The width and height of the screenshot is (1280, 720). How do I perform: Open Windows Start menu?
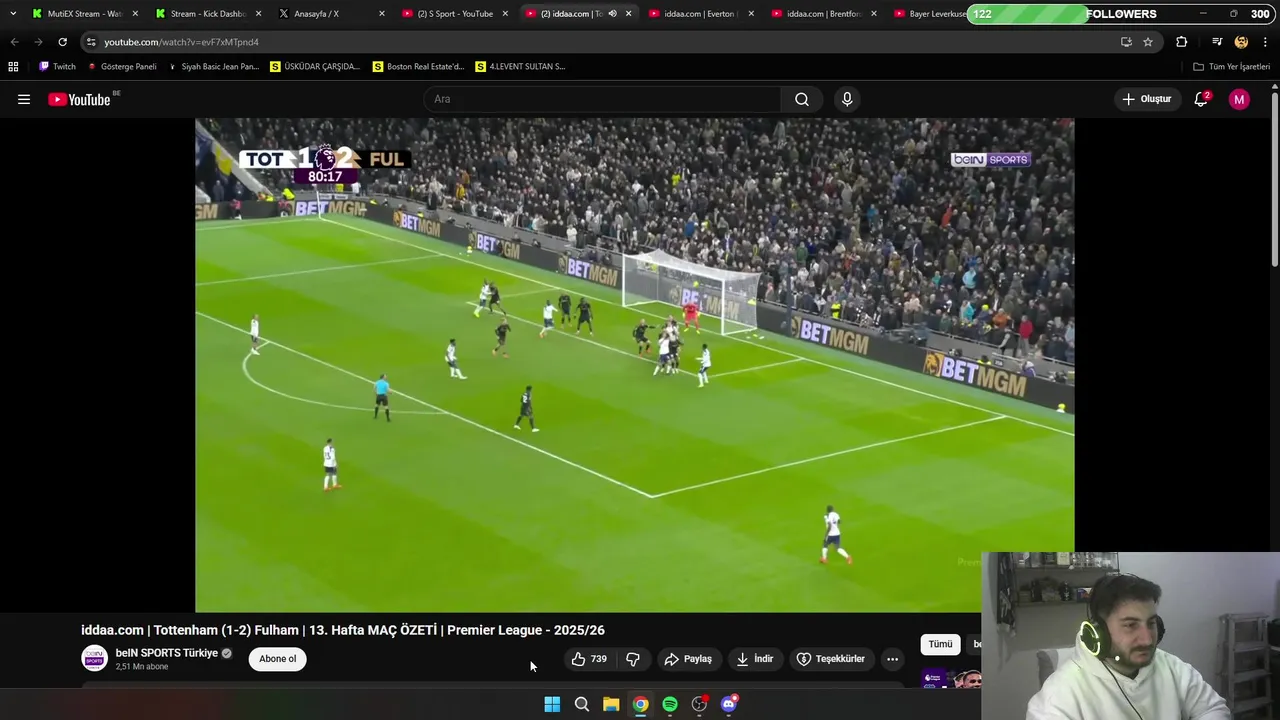[x=552, y=704]
